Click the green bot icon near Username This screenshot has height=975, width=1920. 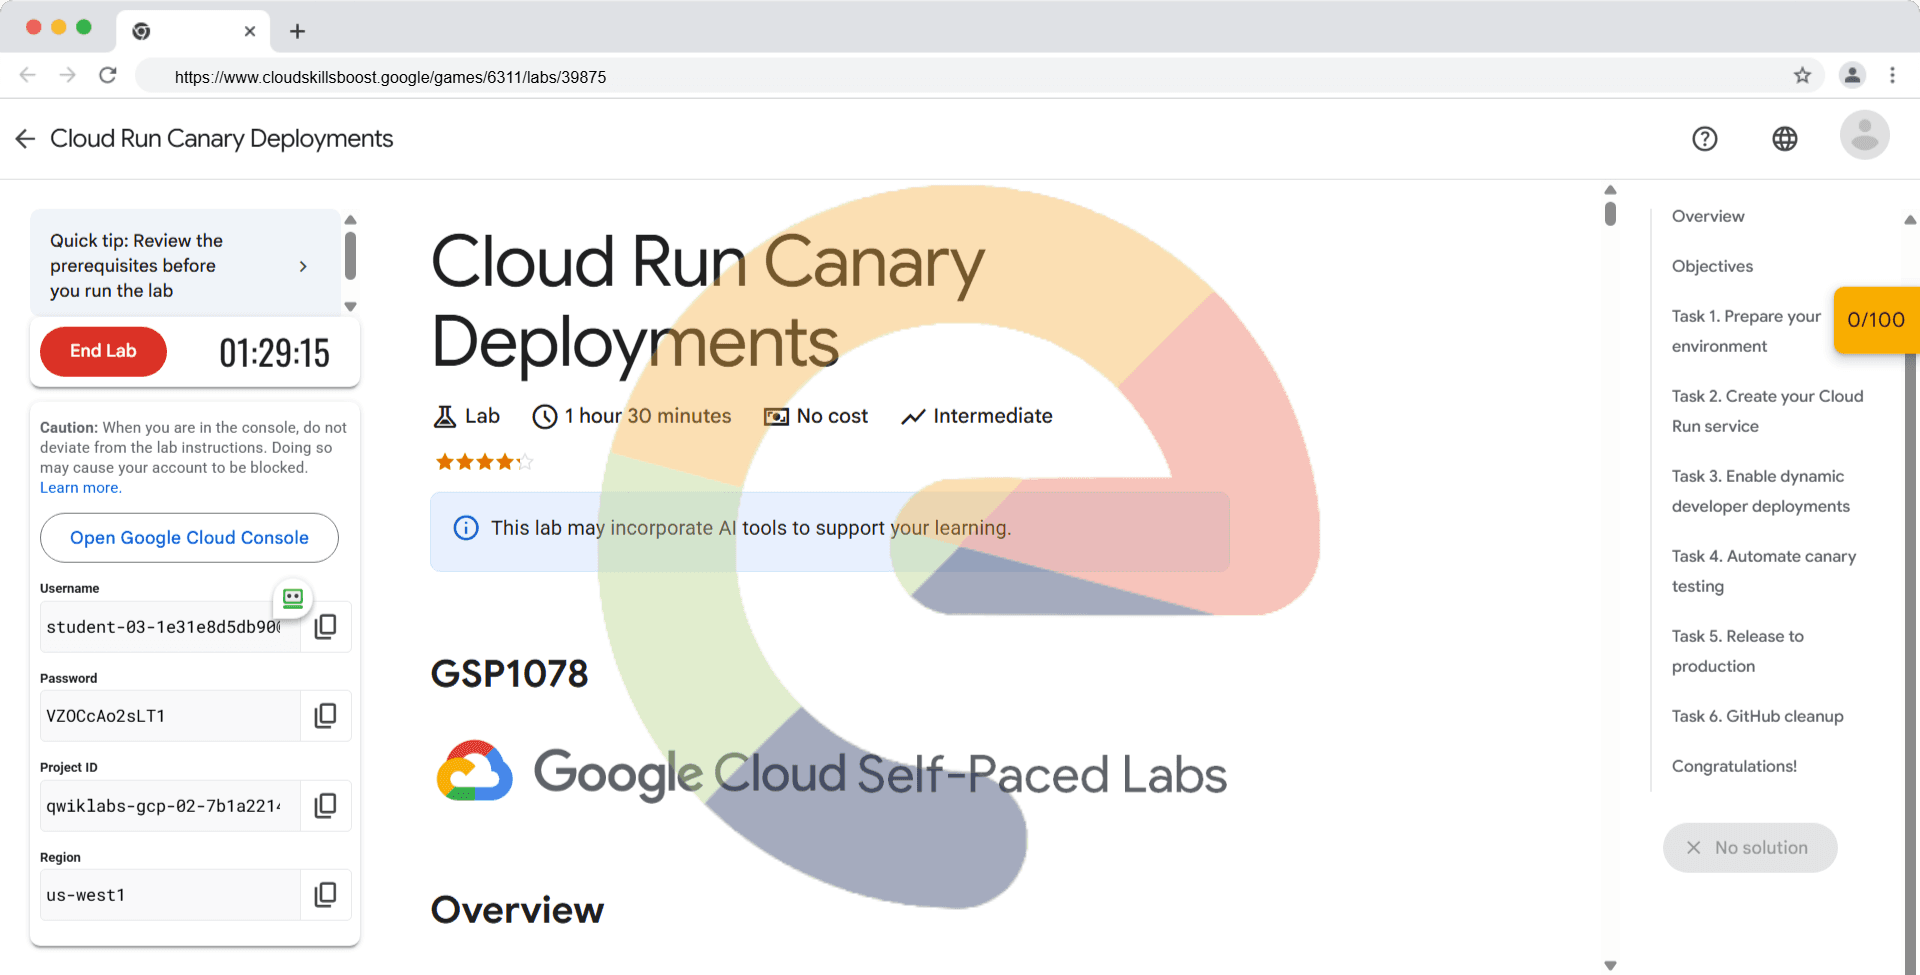pyautogui.click(x=293, y=598)
